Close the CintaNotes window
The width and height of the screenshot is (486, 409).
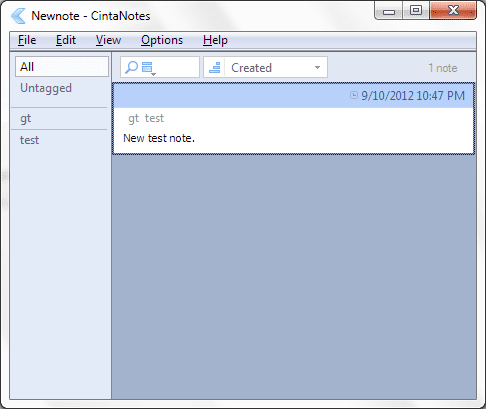click(453, 11)
